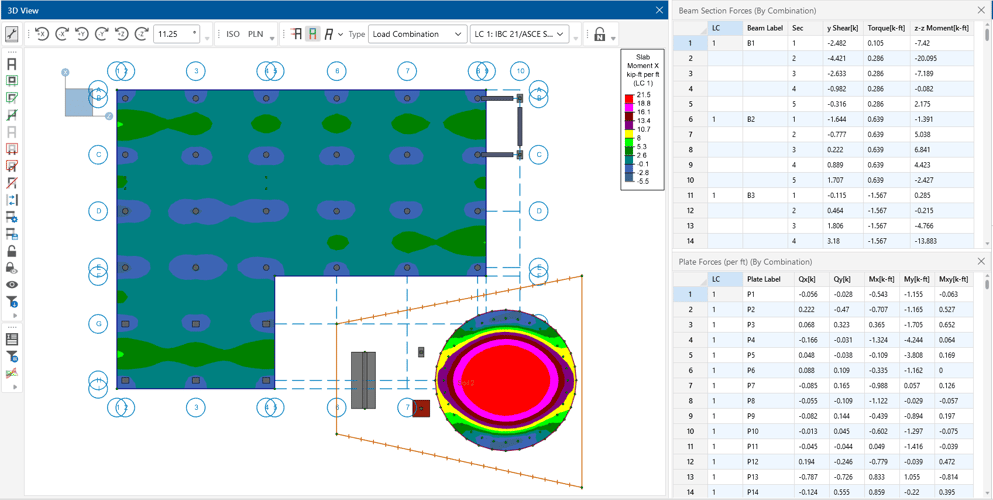Toggle the eye visibility icon in sidebar

pos(12,285)
